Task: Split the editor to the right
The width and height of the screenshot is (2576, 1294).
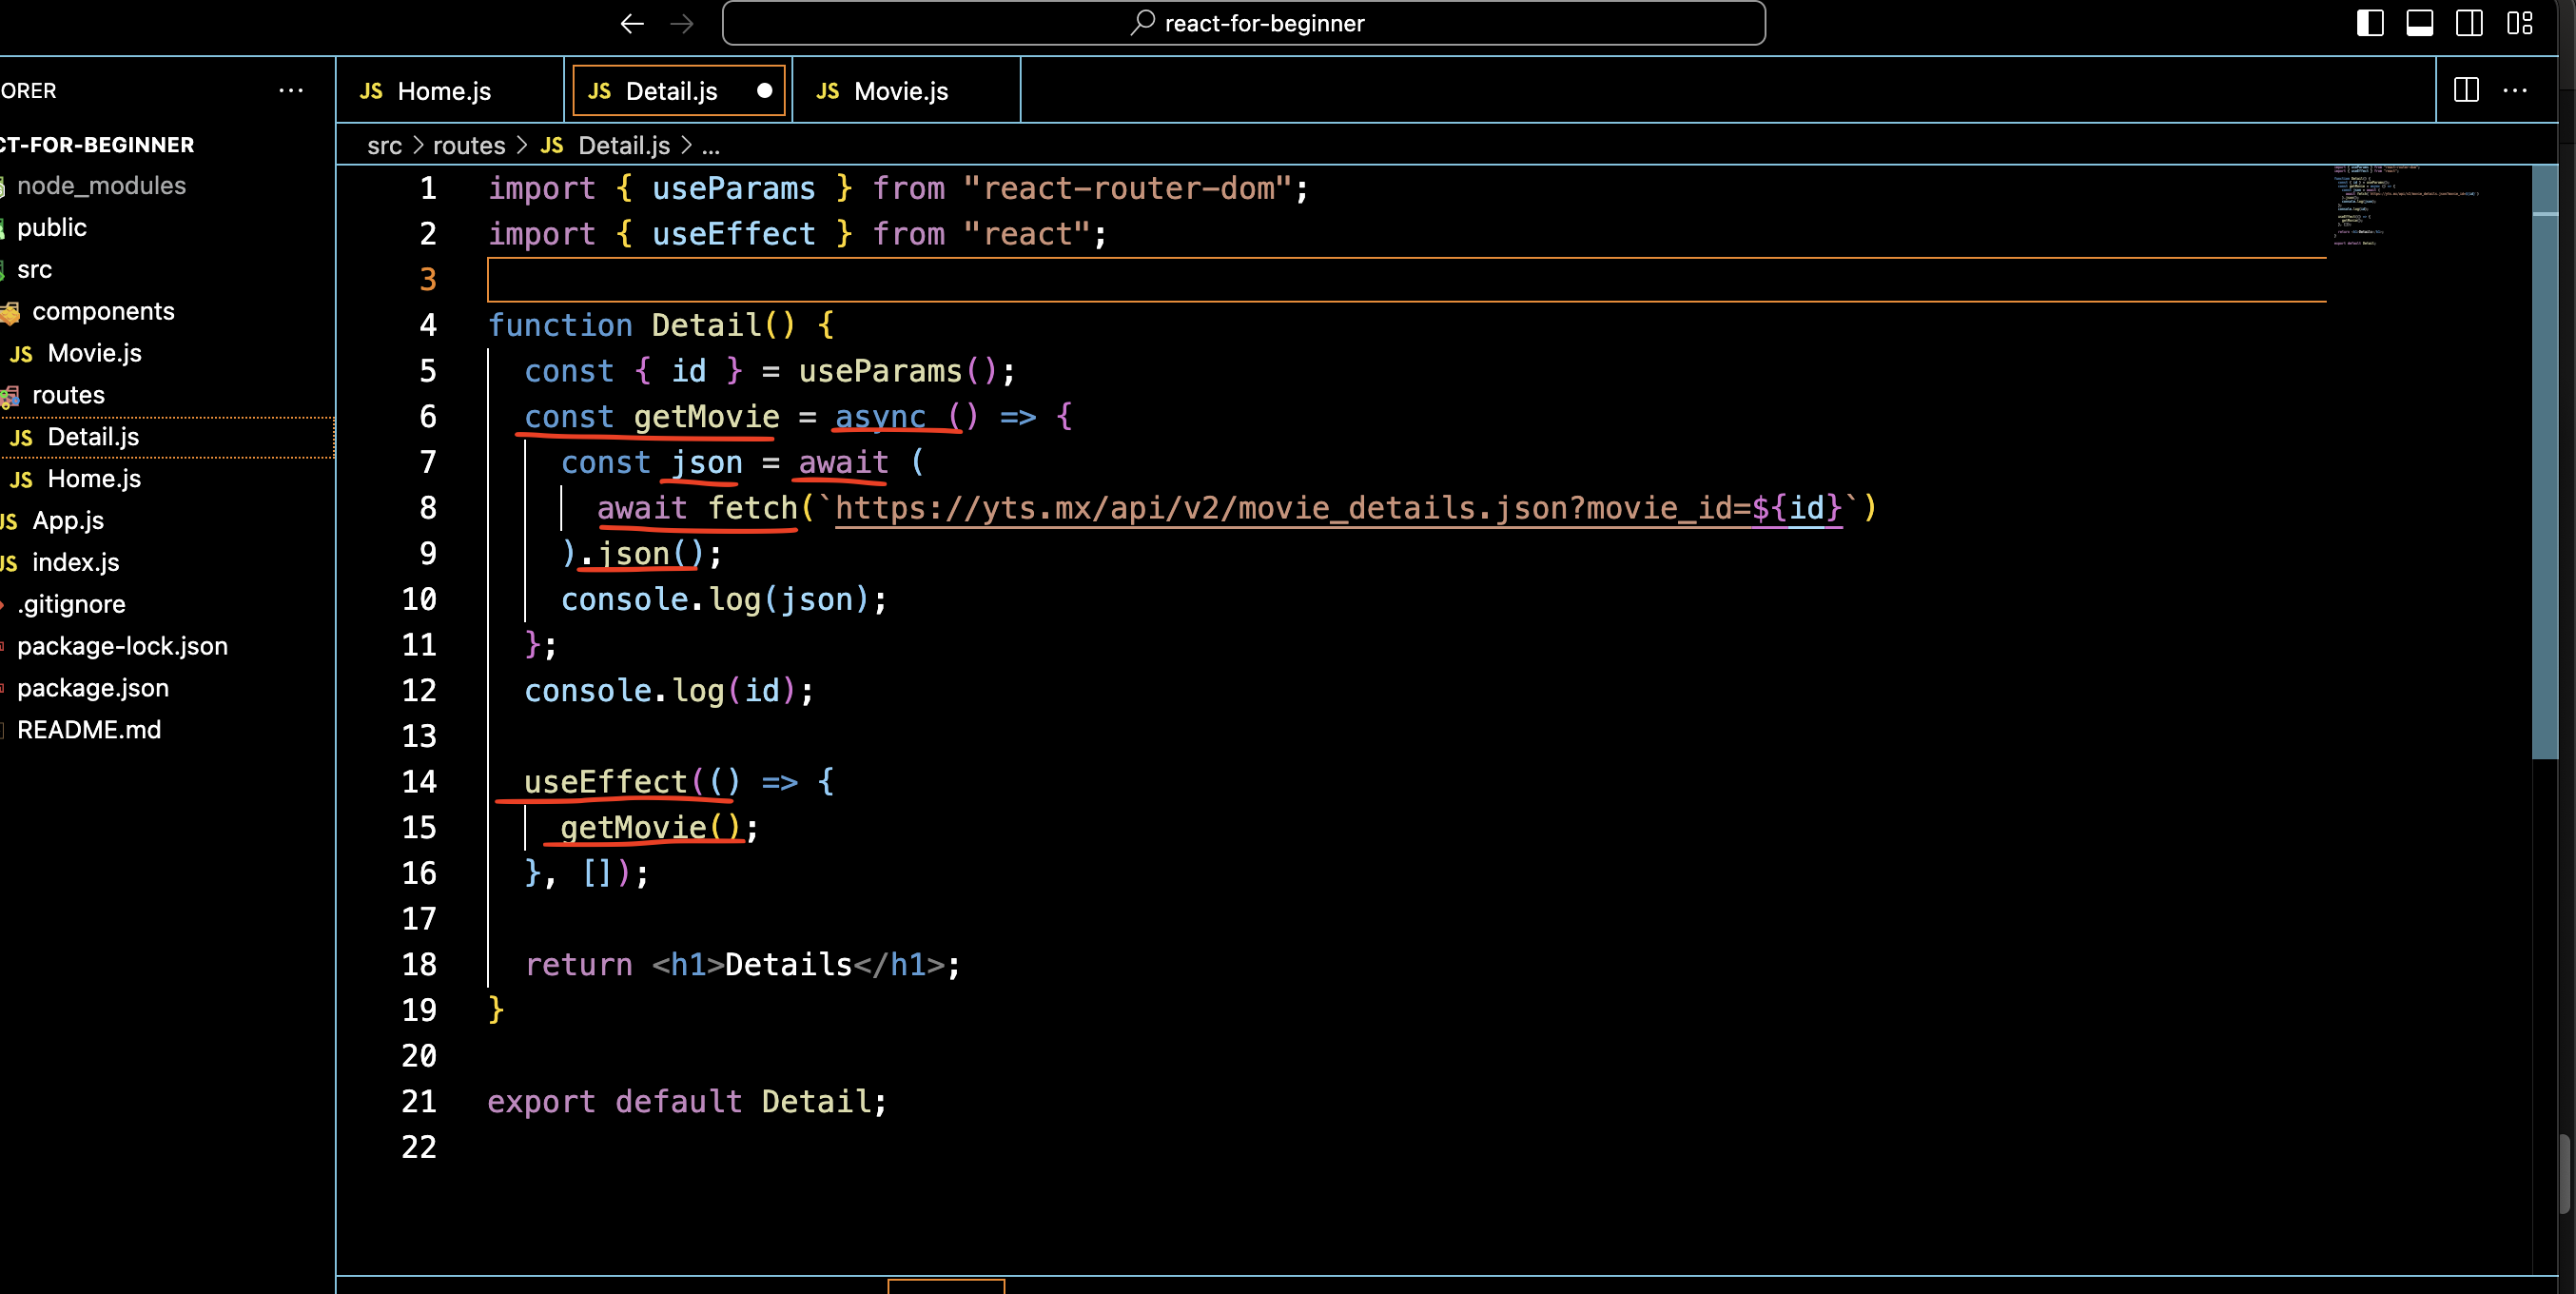Action: click(2466, 90)
